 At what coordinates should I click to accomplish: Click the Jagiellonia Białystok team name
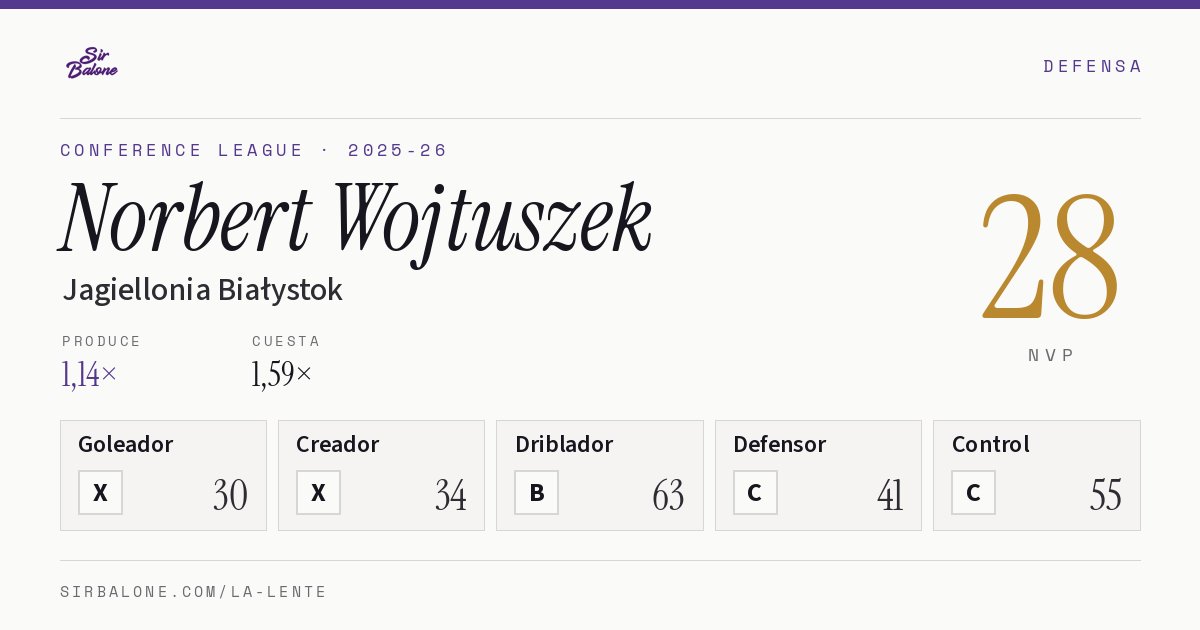pos(202,290)
